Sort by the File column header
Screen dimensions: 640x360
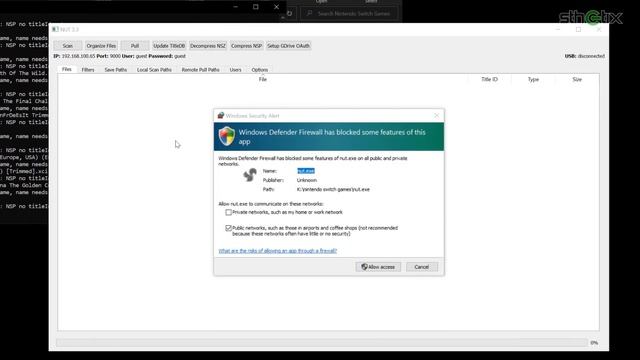click(262, 79)
